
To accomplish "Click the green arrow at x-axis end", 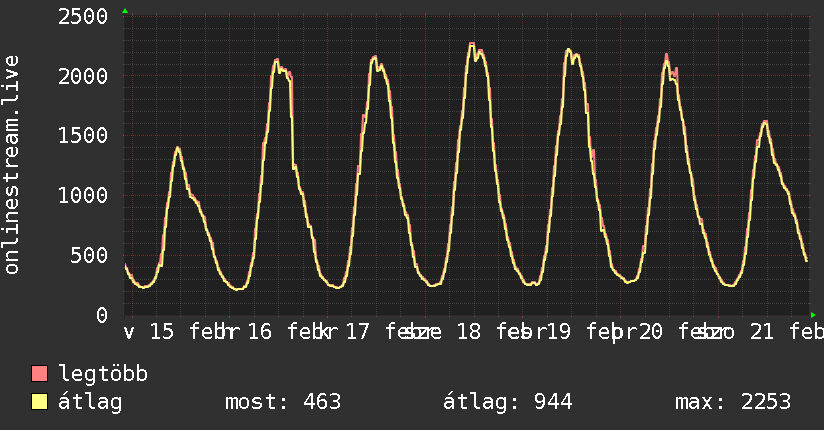I will (812, 314).
